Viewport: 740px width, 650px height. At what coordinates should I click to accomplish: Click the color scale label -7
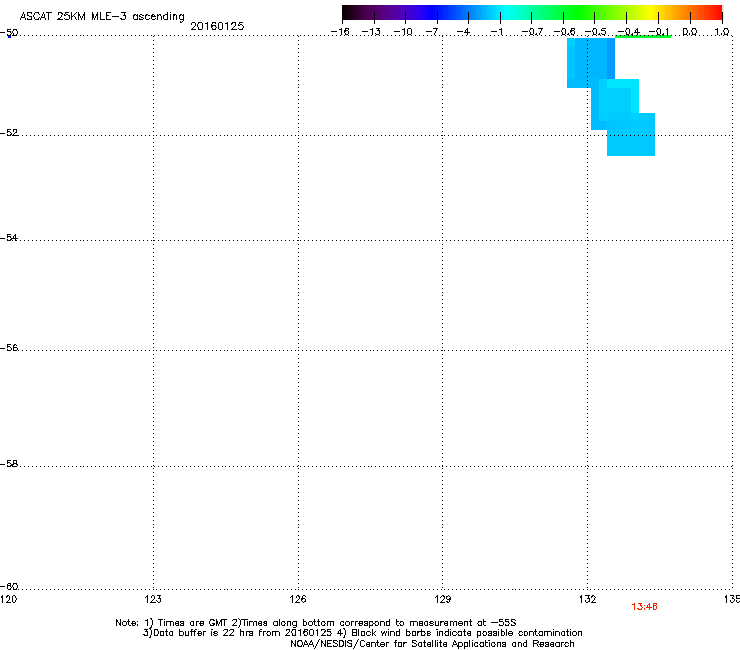432,32
